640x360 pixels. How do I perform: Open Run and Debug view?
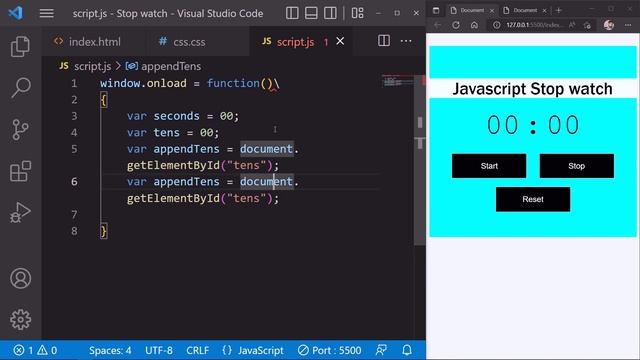point(20,212)
